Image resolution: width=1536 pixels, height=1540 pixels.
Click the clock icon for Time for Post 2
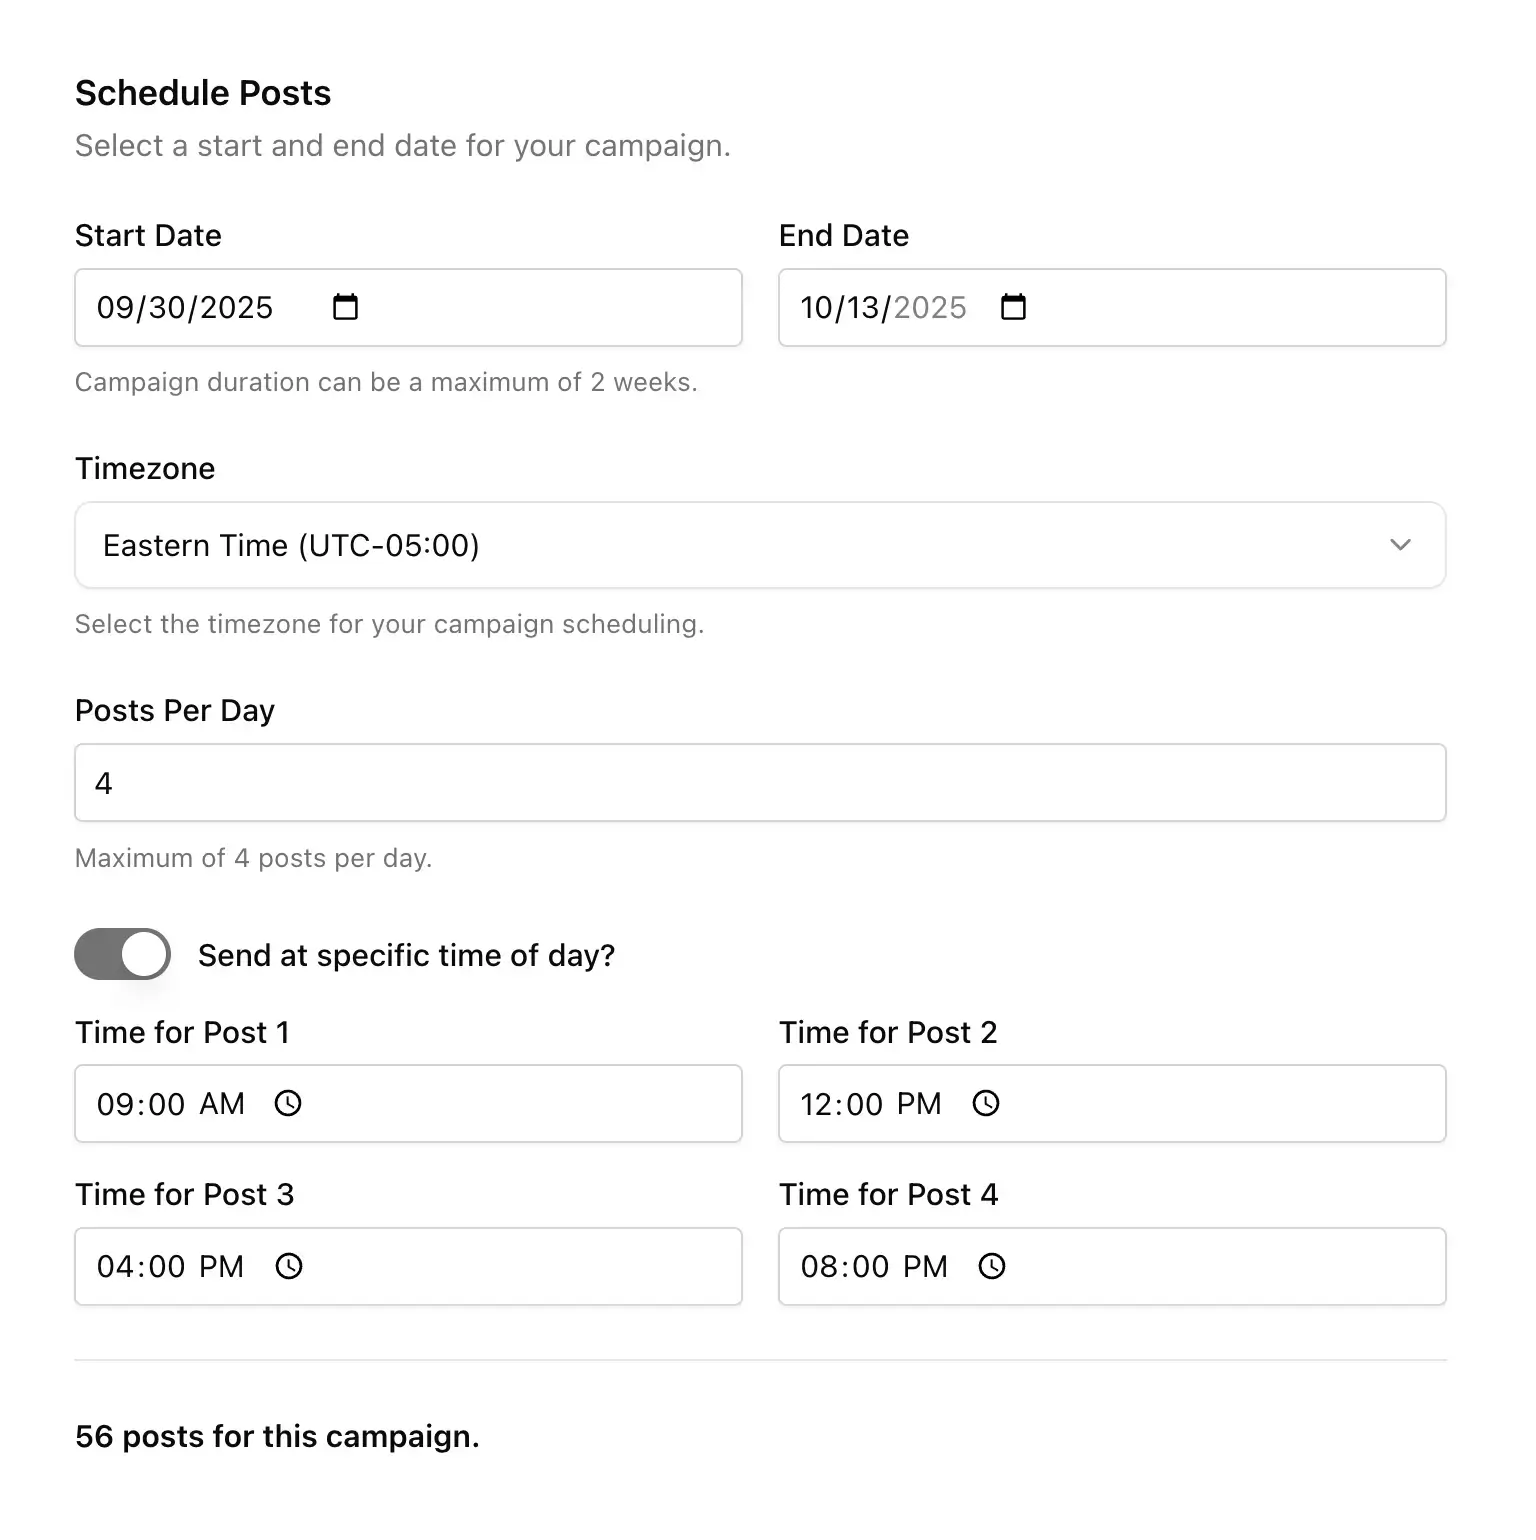[986, 1104]
